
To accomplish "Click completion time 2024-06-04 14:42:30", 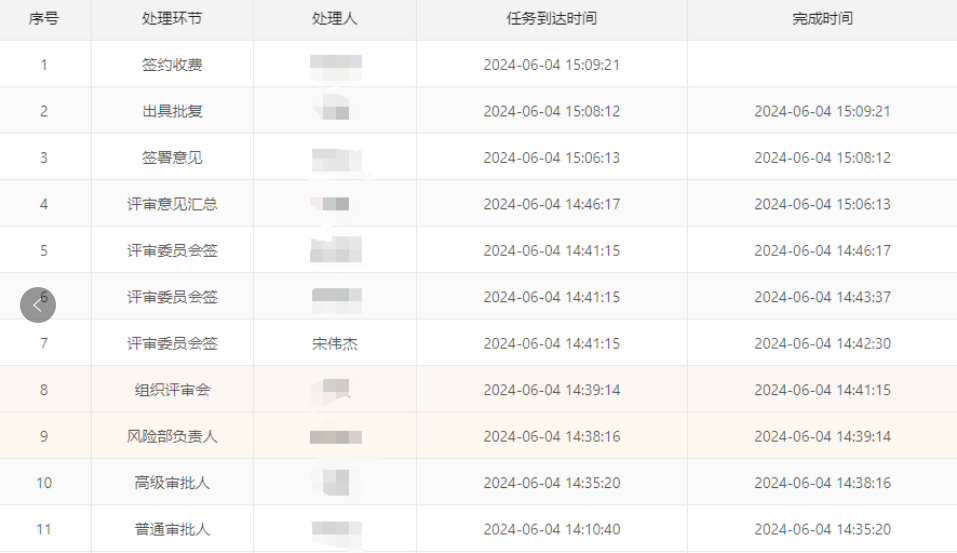I will [x=822, y=344].
